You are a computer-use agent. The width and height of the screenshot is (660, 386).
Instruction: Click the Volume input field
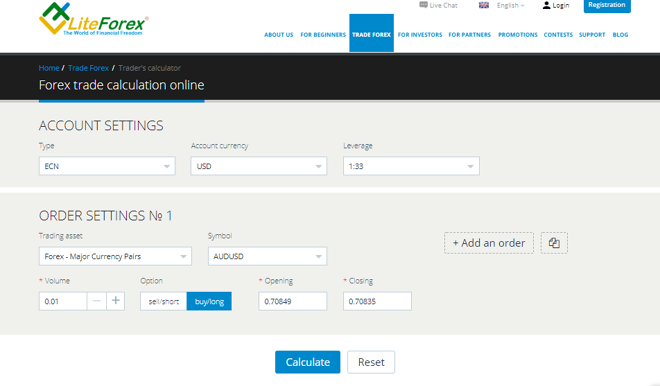point(63,301)
